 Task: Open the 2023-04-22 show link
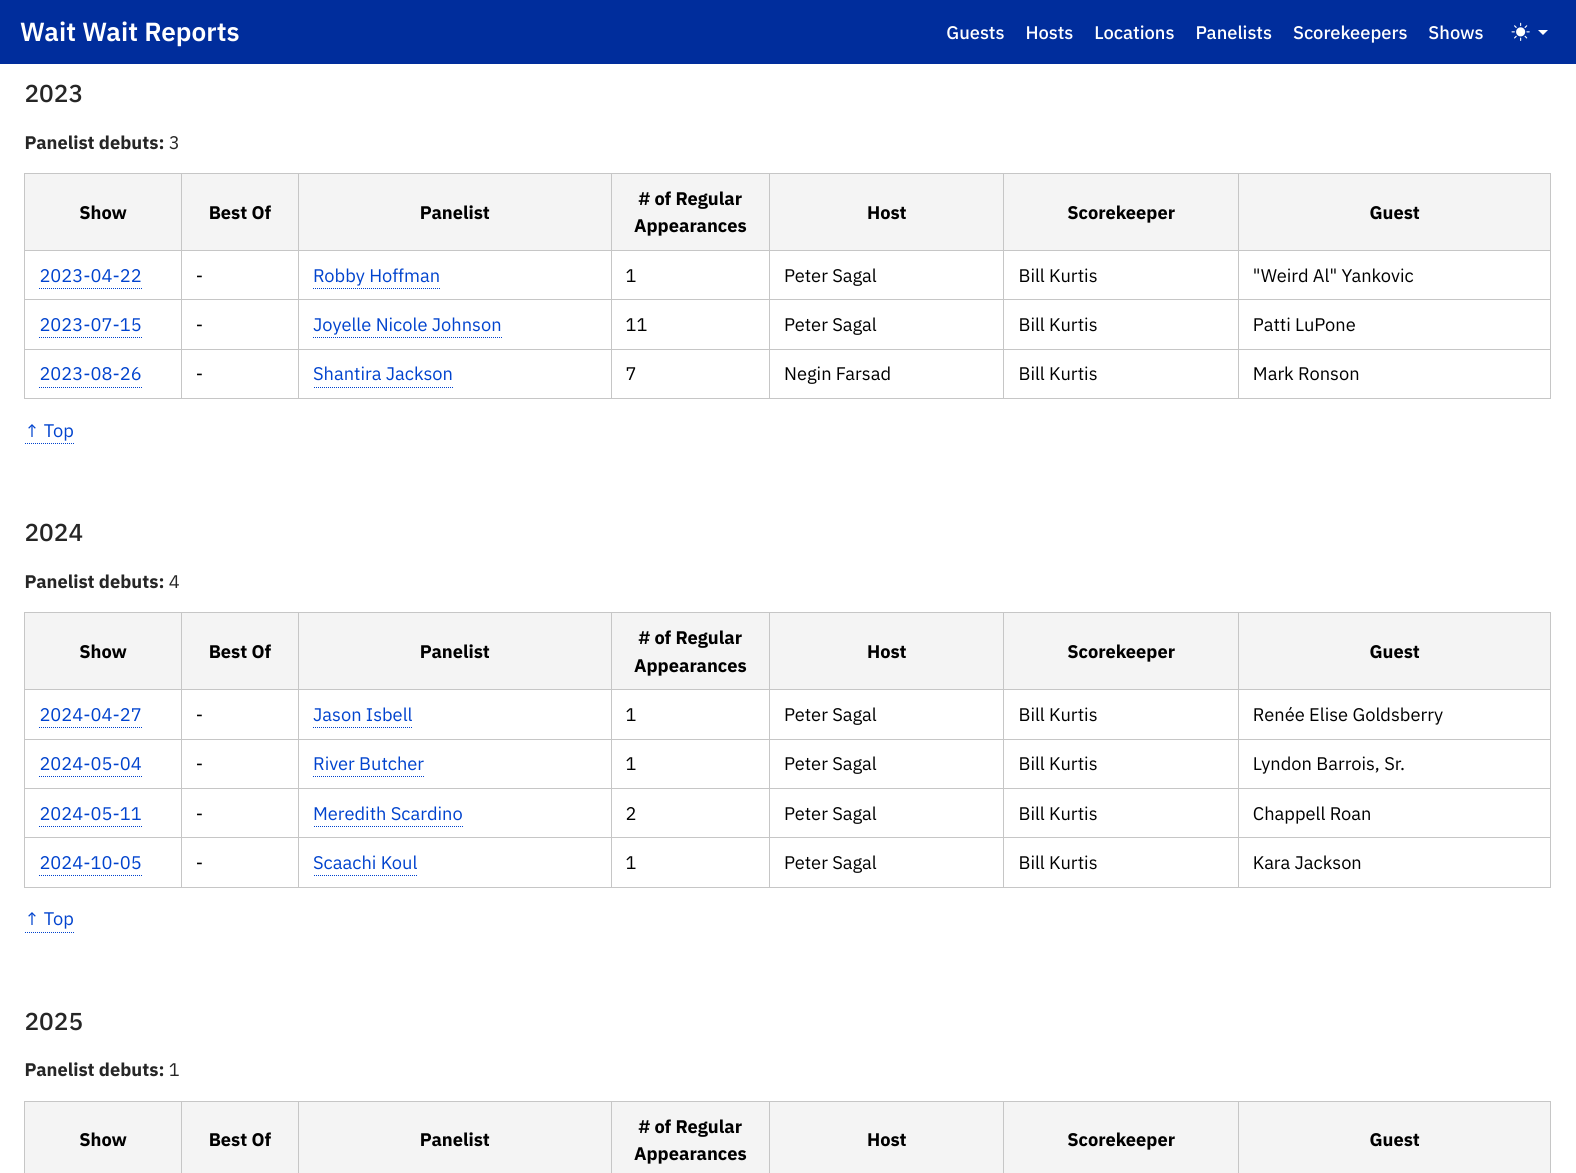[x=90, y=276]
